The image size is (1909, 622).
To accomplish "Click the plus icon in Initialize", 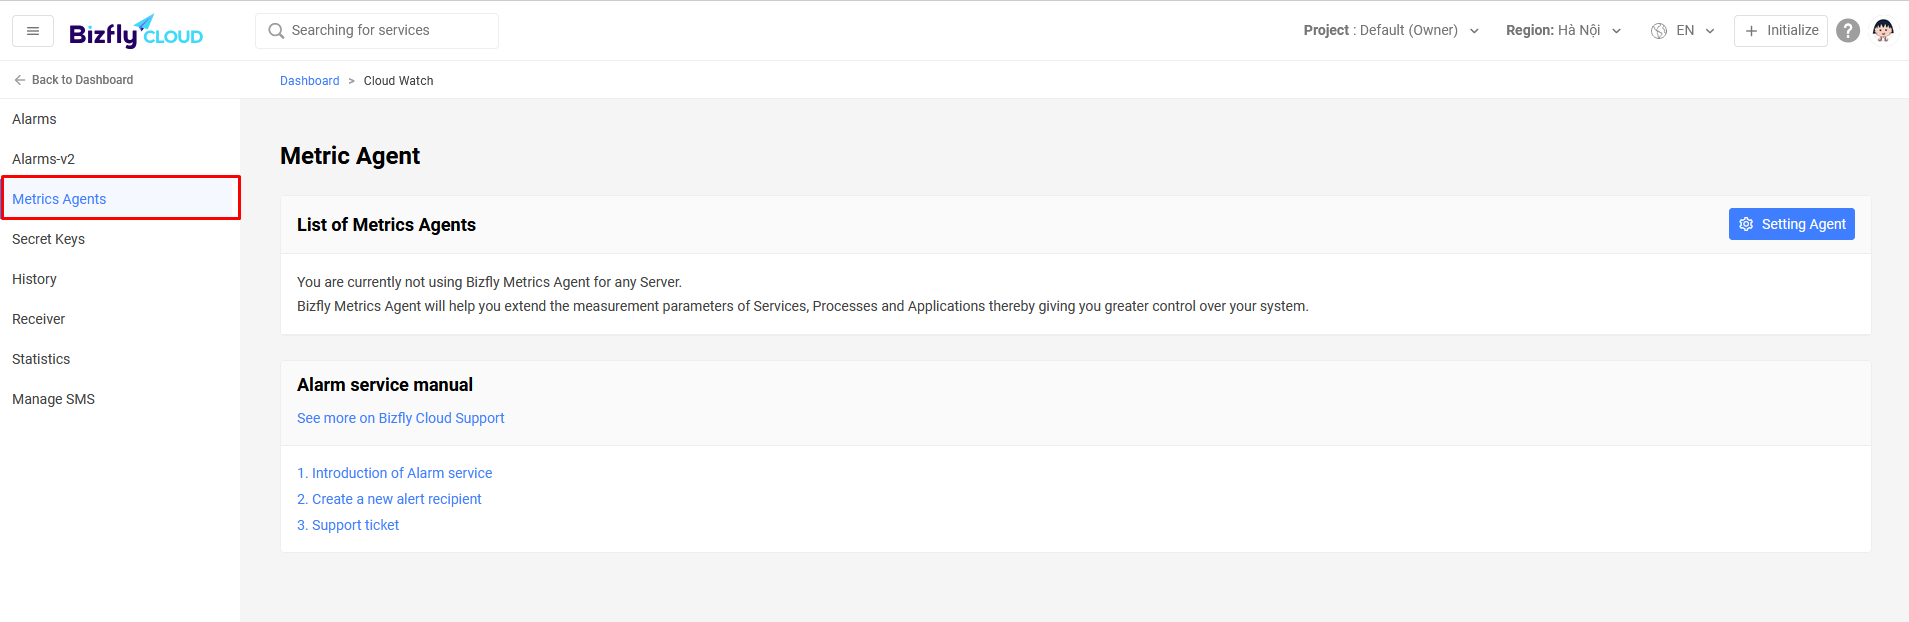I will (x=1751, y=31).
